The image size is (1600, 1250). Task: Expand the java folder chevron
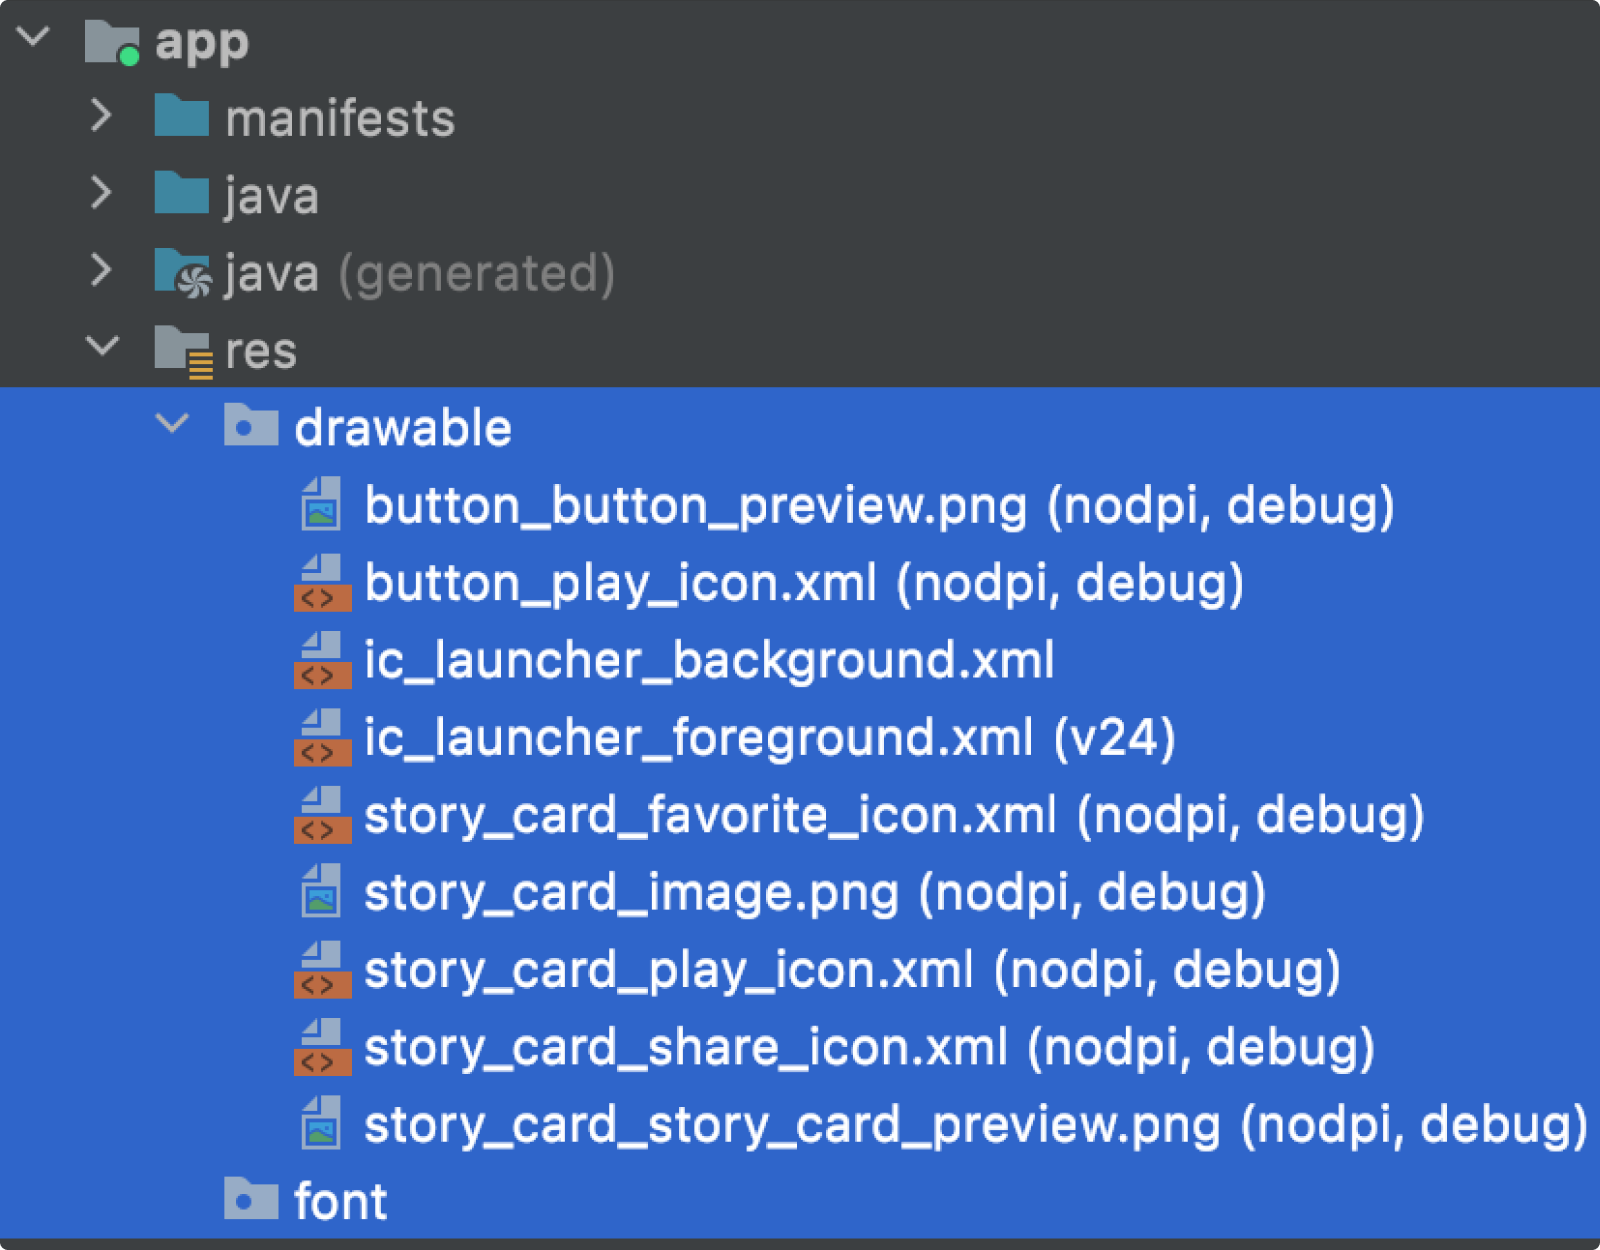pyautogui.click(x=101, y=193)
